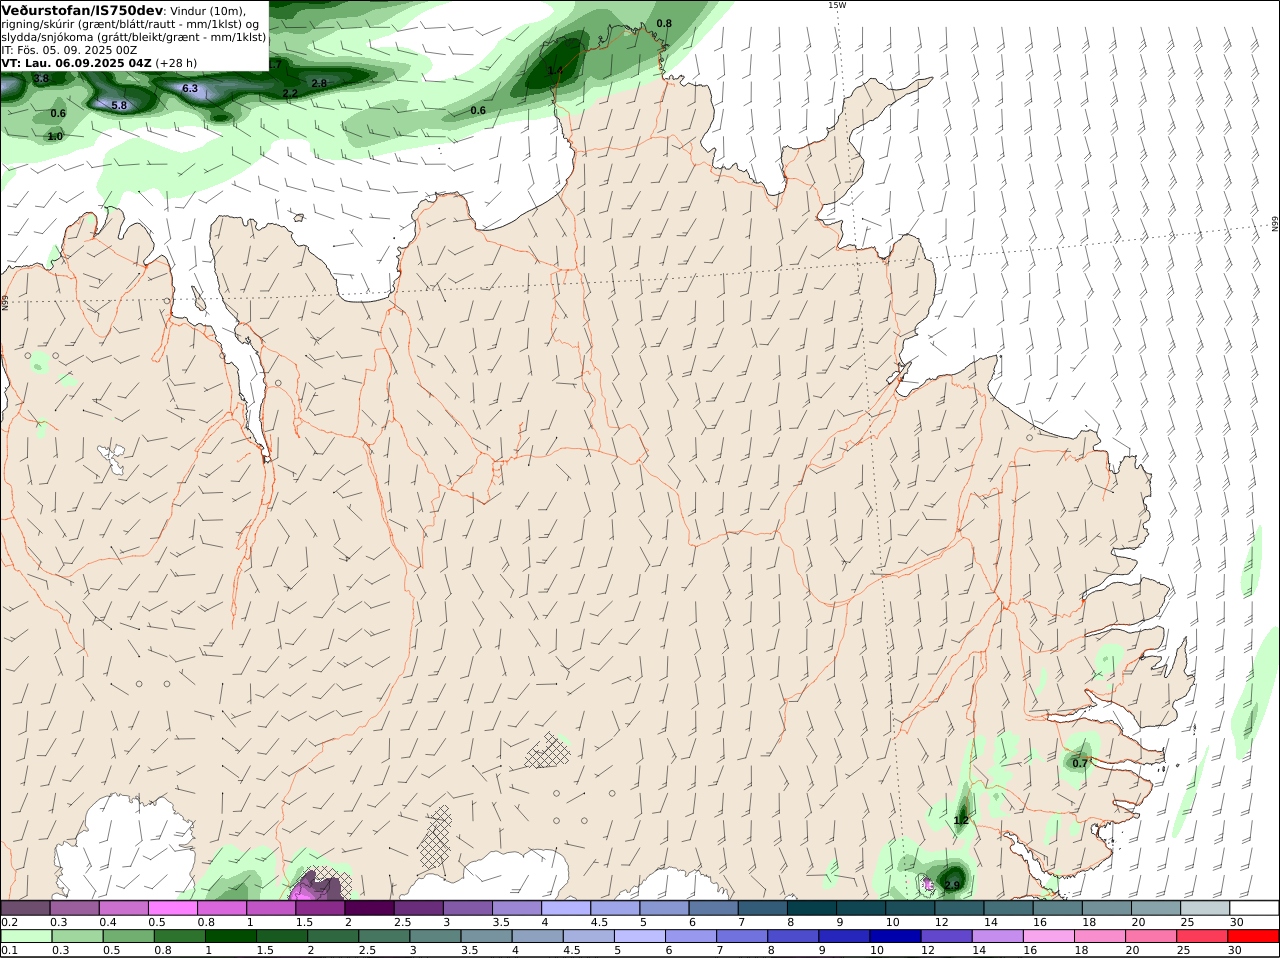Click the bright red swatch closing the lower legend row
The height and width of the screenshot is (958, 1280).
[x=1254, y=936]
